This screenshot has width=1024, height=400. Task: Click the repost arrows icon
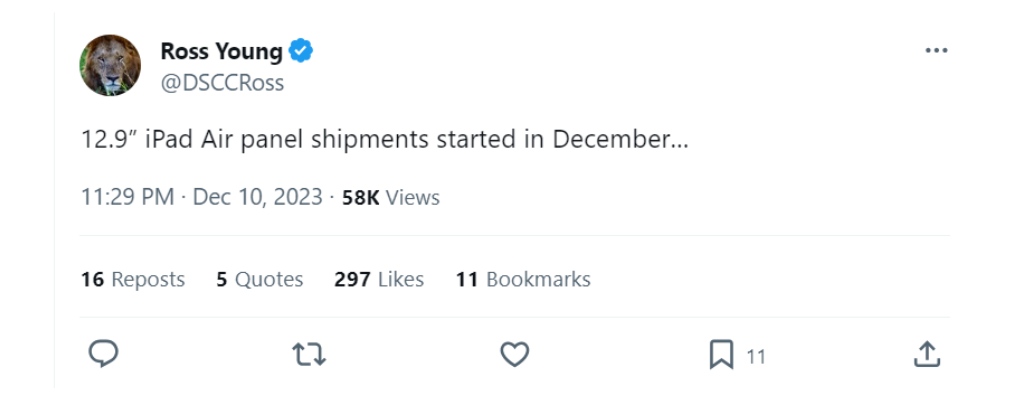(309, 354)
